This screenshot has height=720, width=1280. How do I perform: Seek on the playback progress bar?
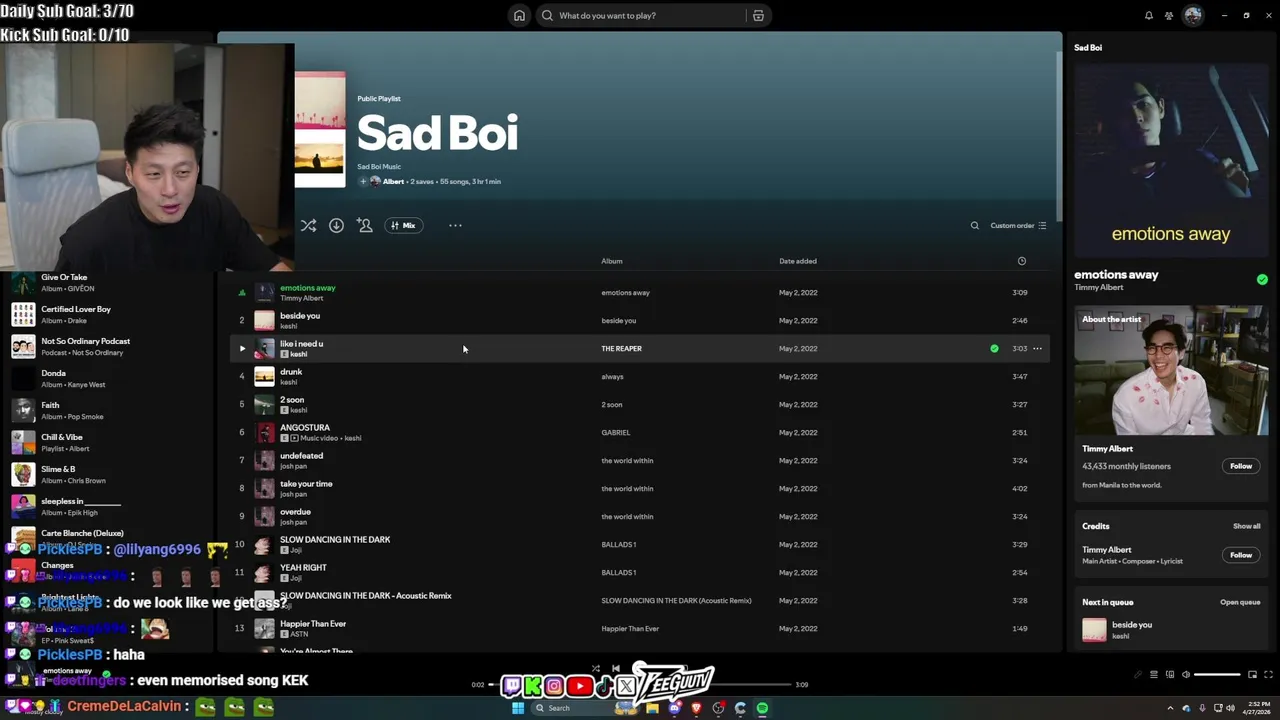640,685
